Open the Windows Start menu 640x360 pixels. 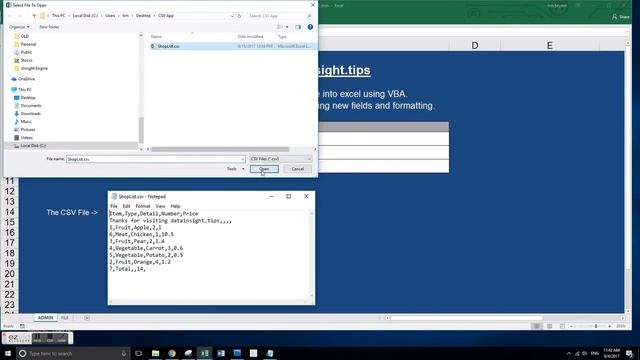tap(8, 353)
